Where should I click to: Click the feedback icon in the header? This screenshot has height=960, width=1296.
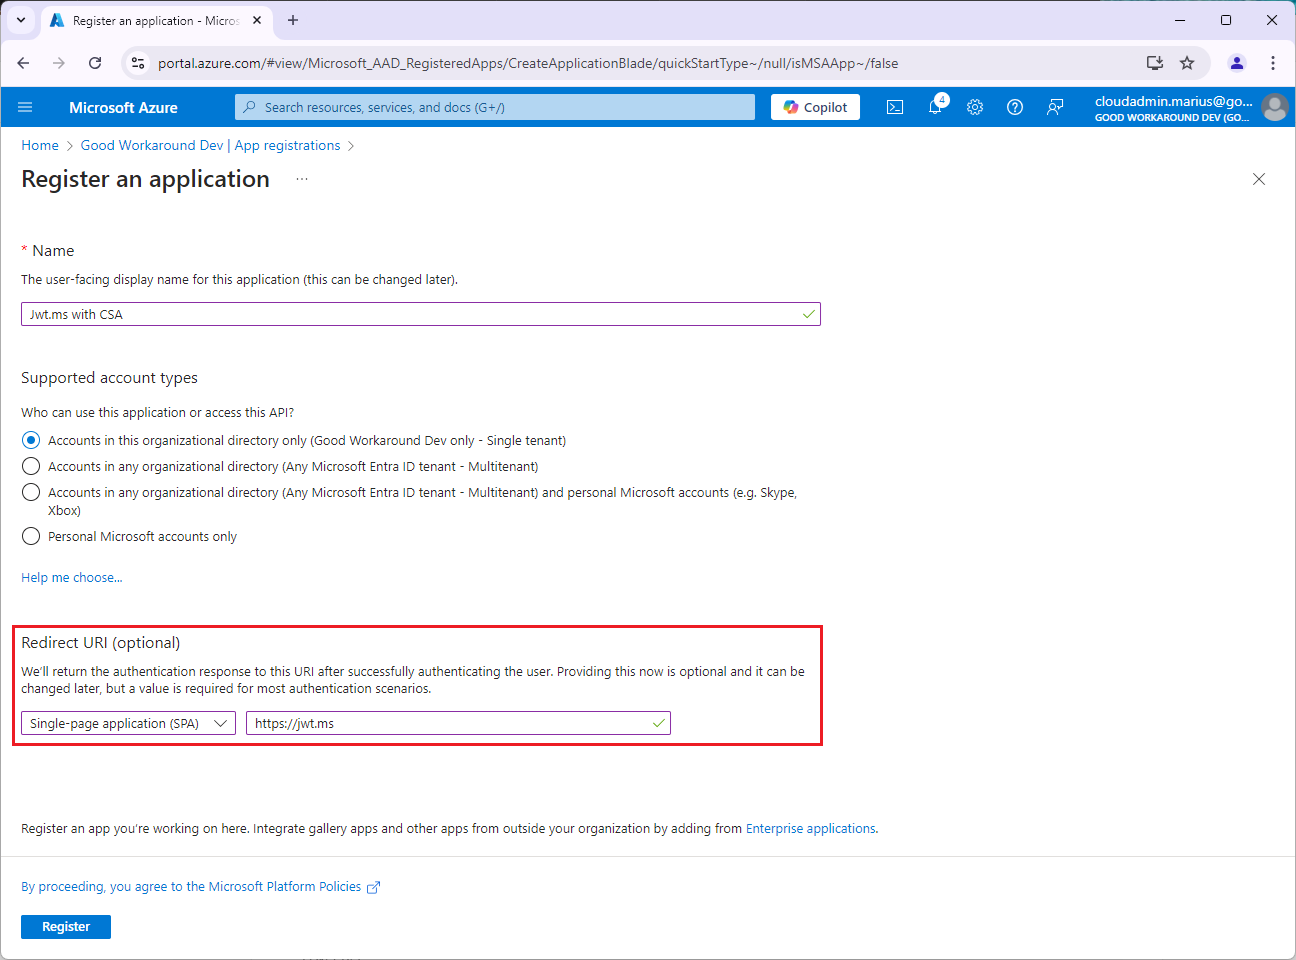[1055, 107]
